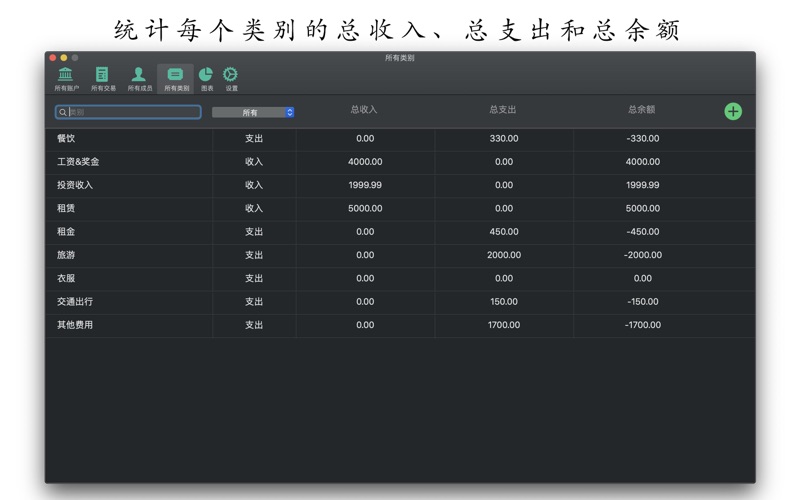Click the -150.00 balance of 交通出行
The height and width of the screenshot is (500, 800).
tap(642, 302)
